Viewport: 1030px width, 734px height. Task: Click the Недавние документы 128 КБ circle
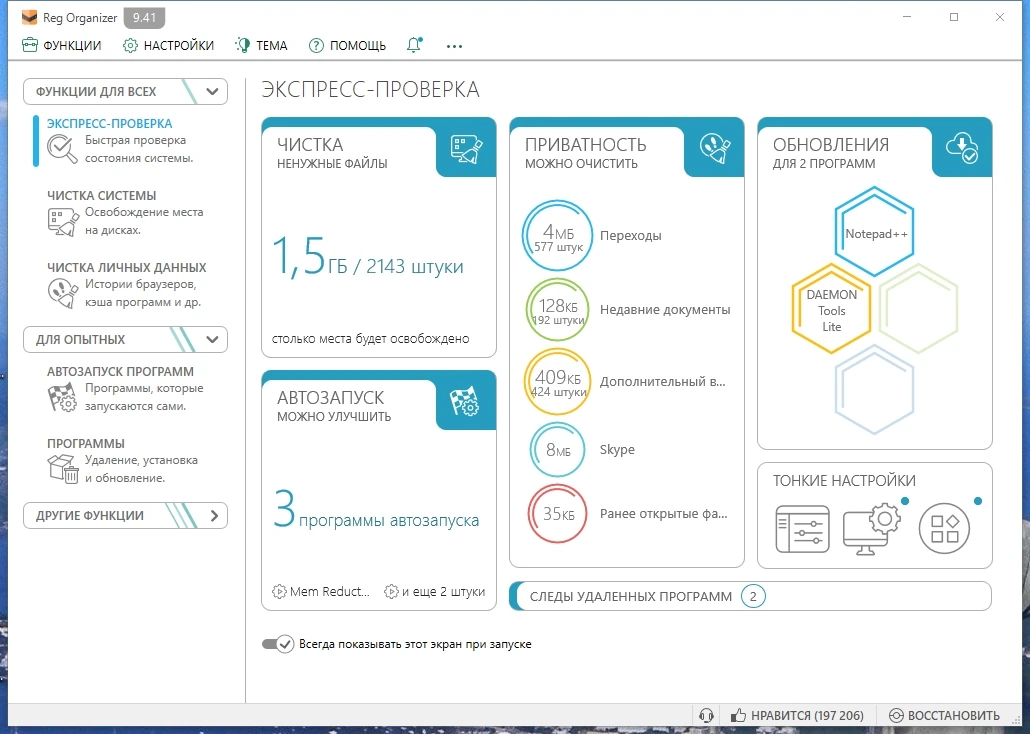point(557,310)
